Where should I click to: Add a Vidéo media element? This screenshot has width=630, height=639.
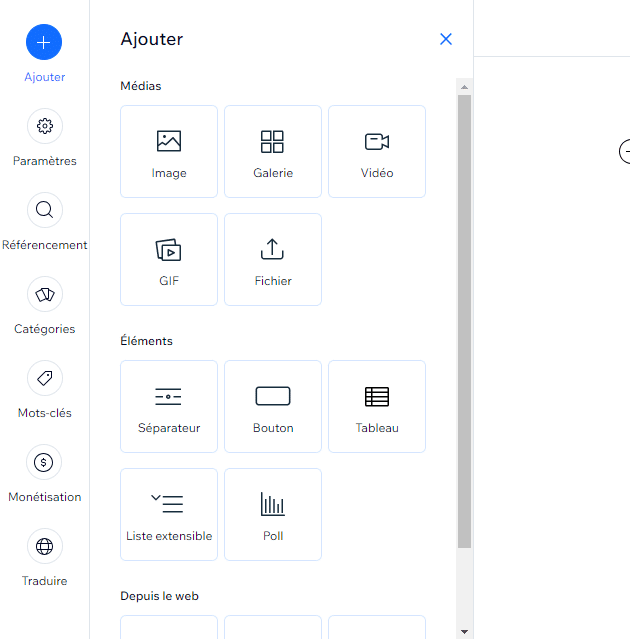pyautogui.click(x=377, y=152)
